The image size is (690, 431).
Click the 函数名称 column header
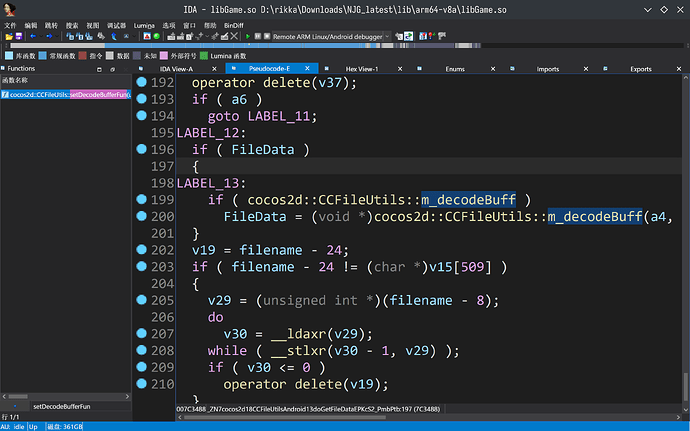(66, 80)
